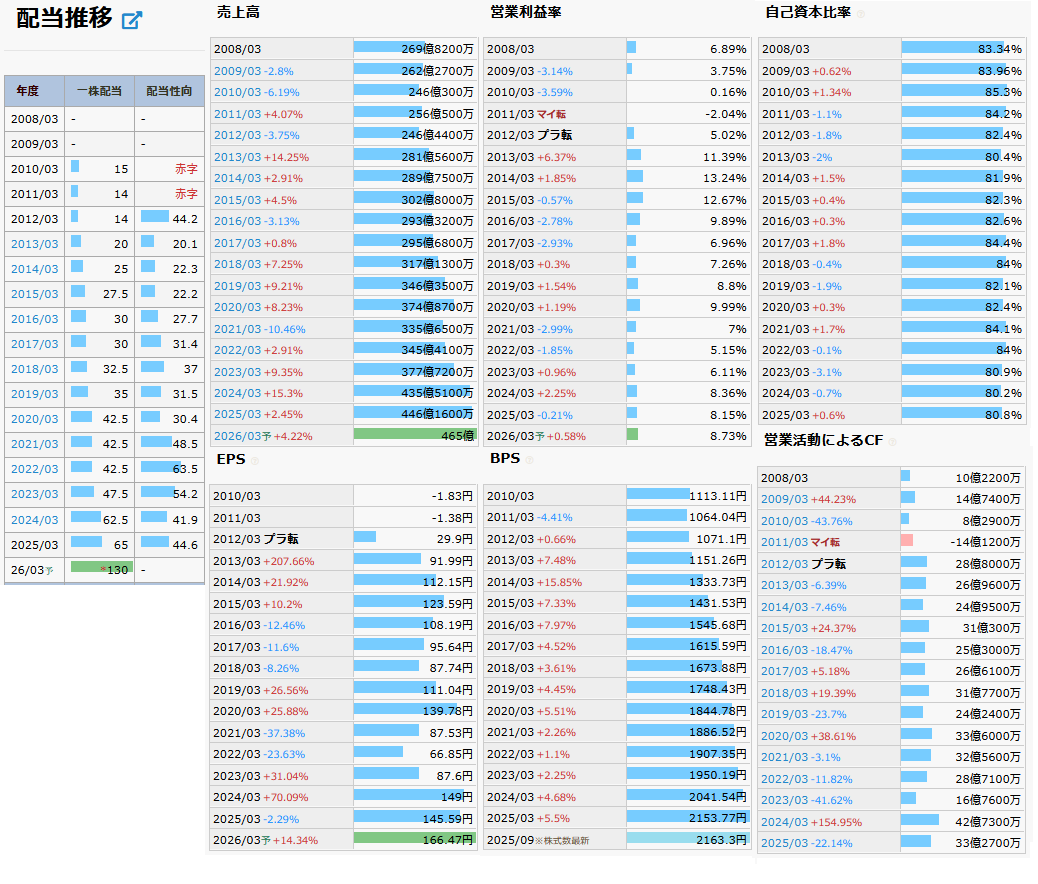Click the help icon next to 自己資本比率

coord(861,14)
